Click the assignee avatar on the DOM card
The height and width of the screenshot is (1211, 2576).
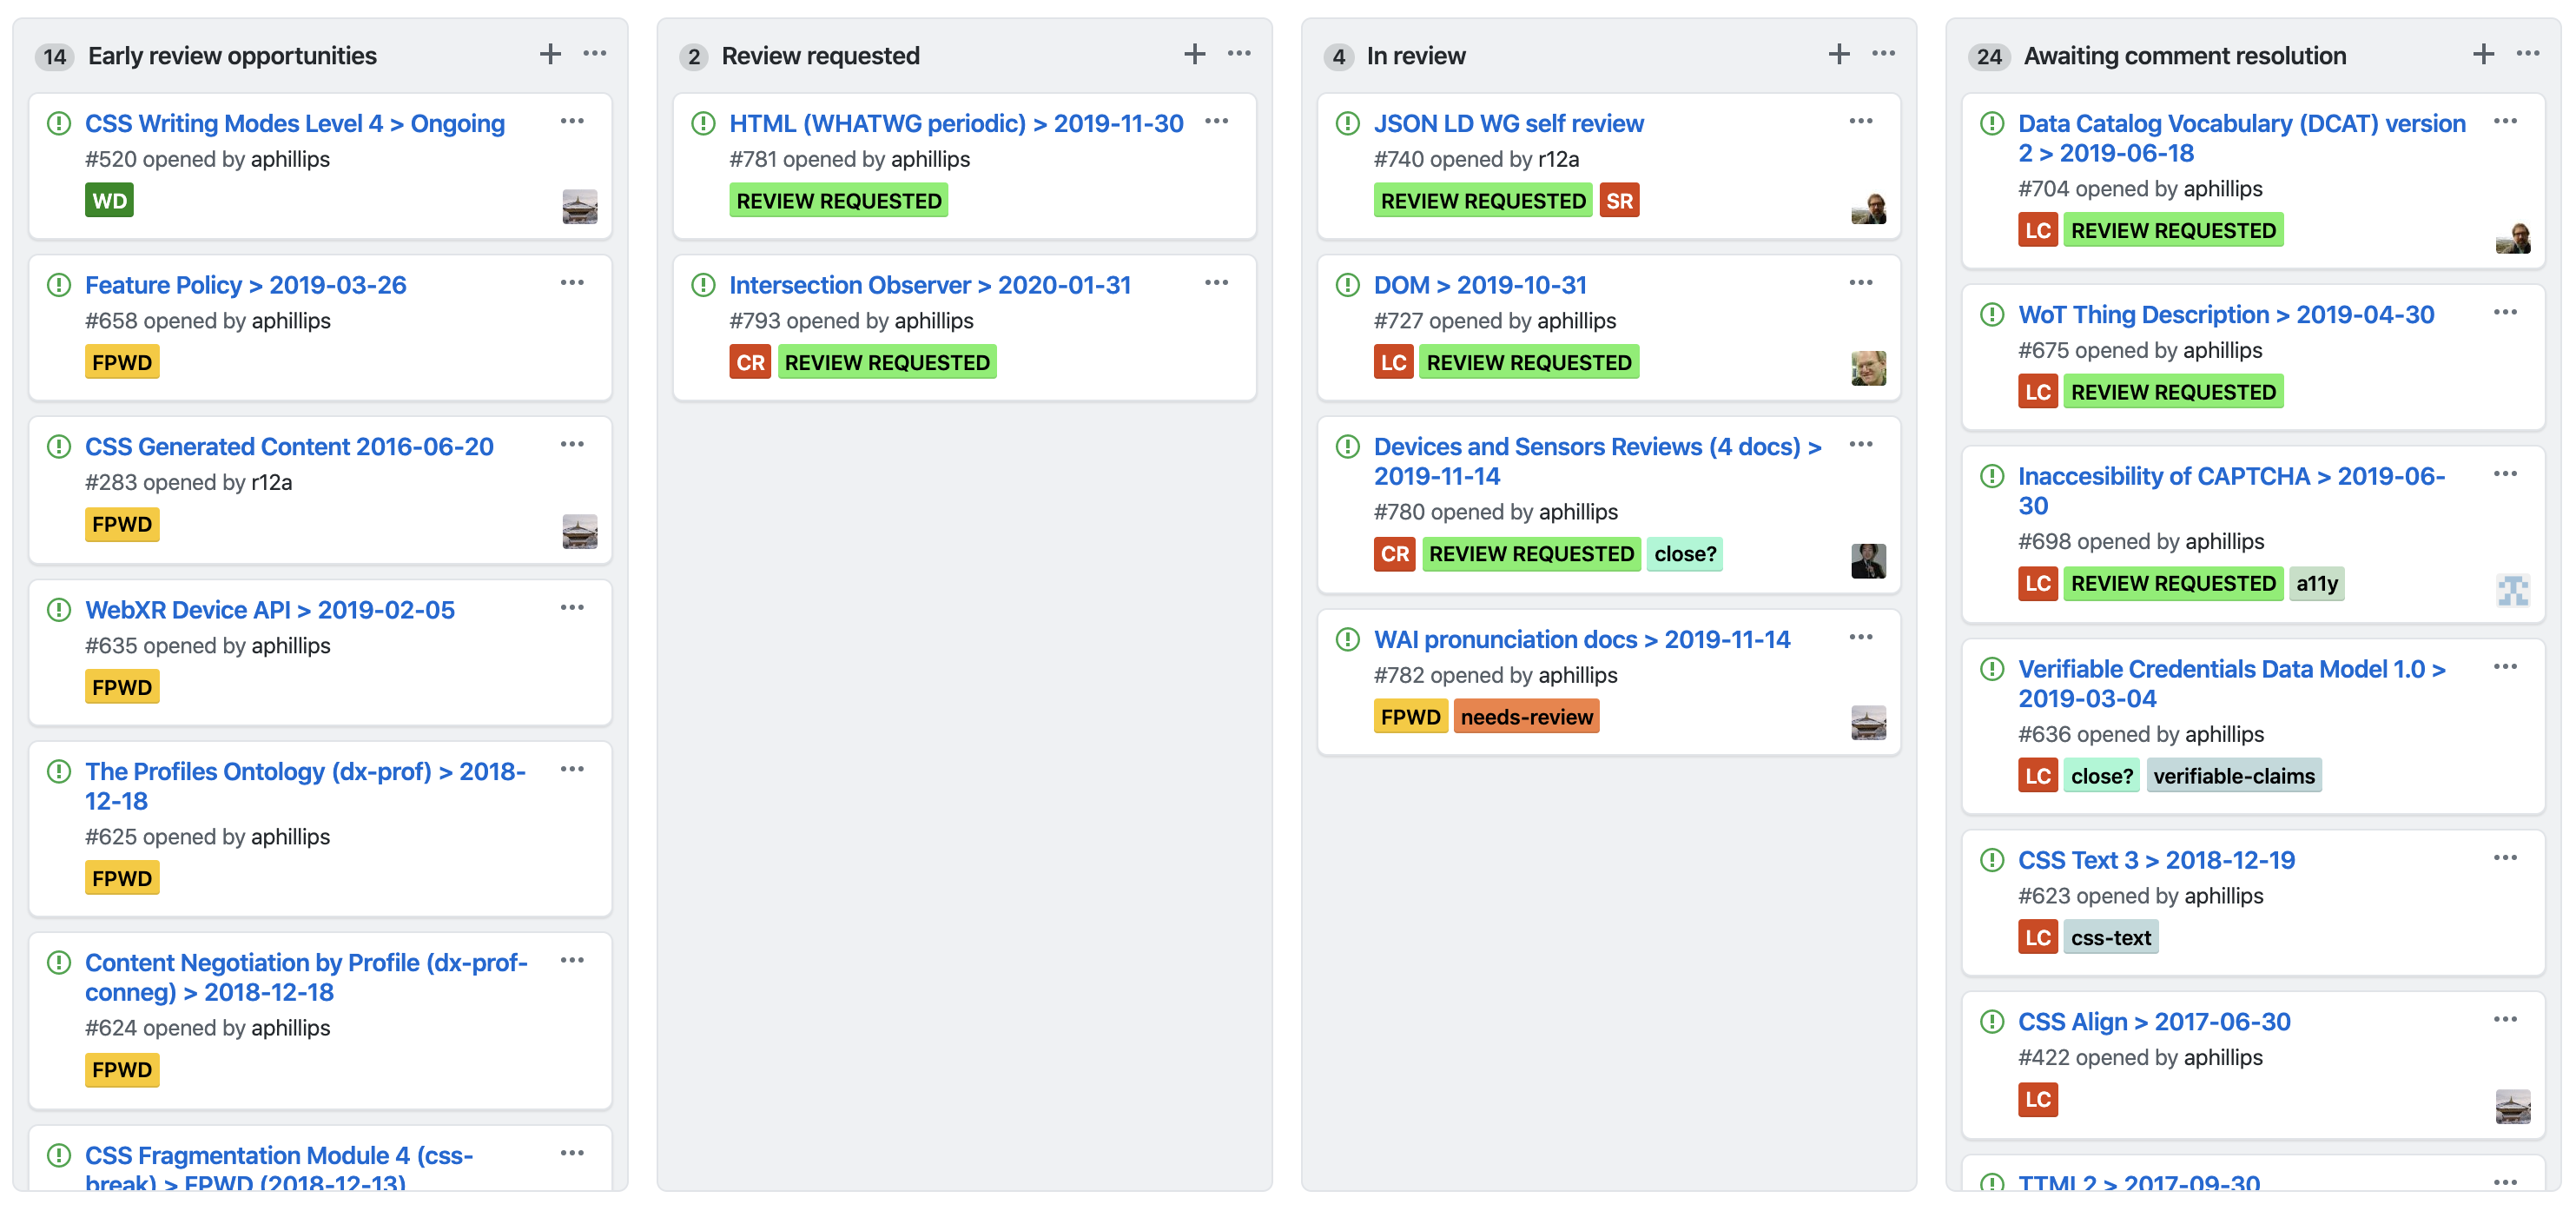pyautogui.click(x=1869, y=369)
